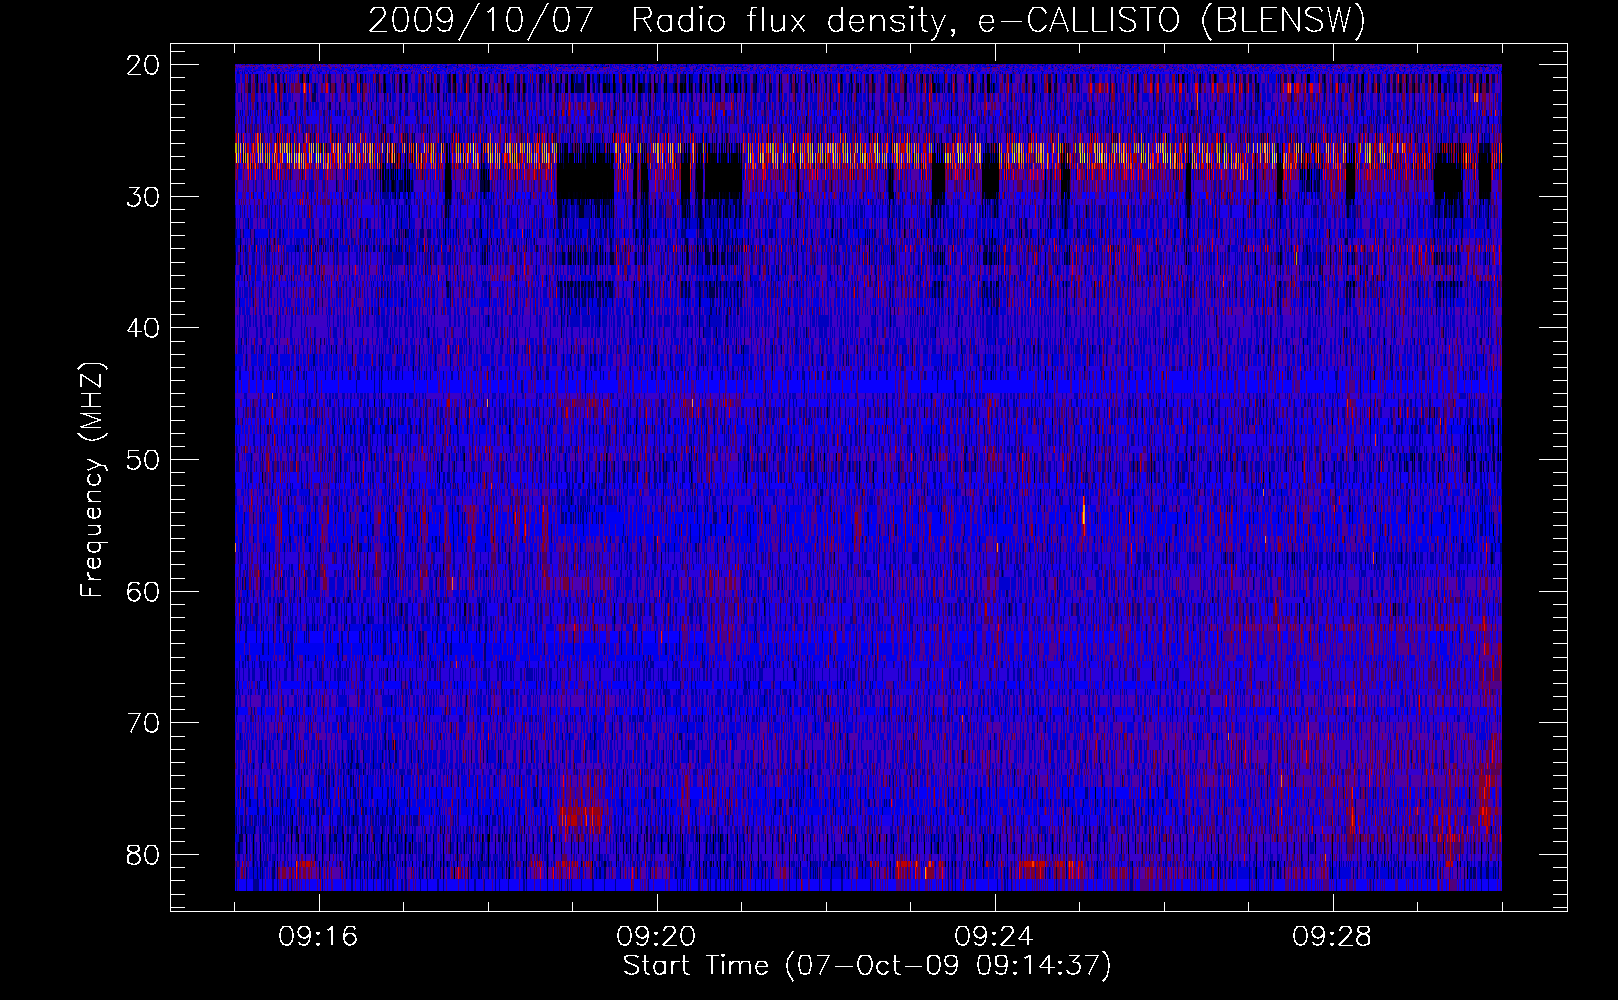The image size is (1618, 1000).
Task: Click the 70 MHz frequency tick label
Action: pyautogui.click(x=144, y=723)
